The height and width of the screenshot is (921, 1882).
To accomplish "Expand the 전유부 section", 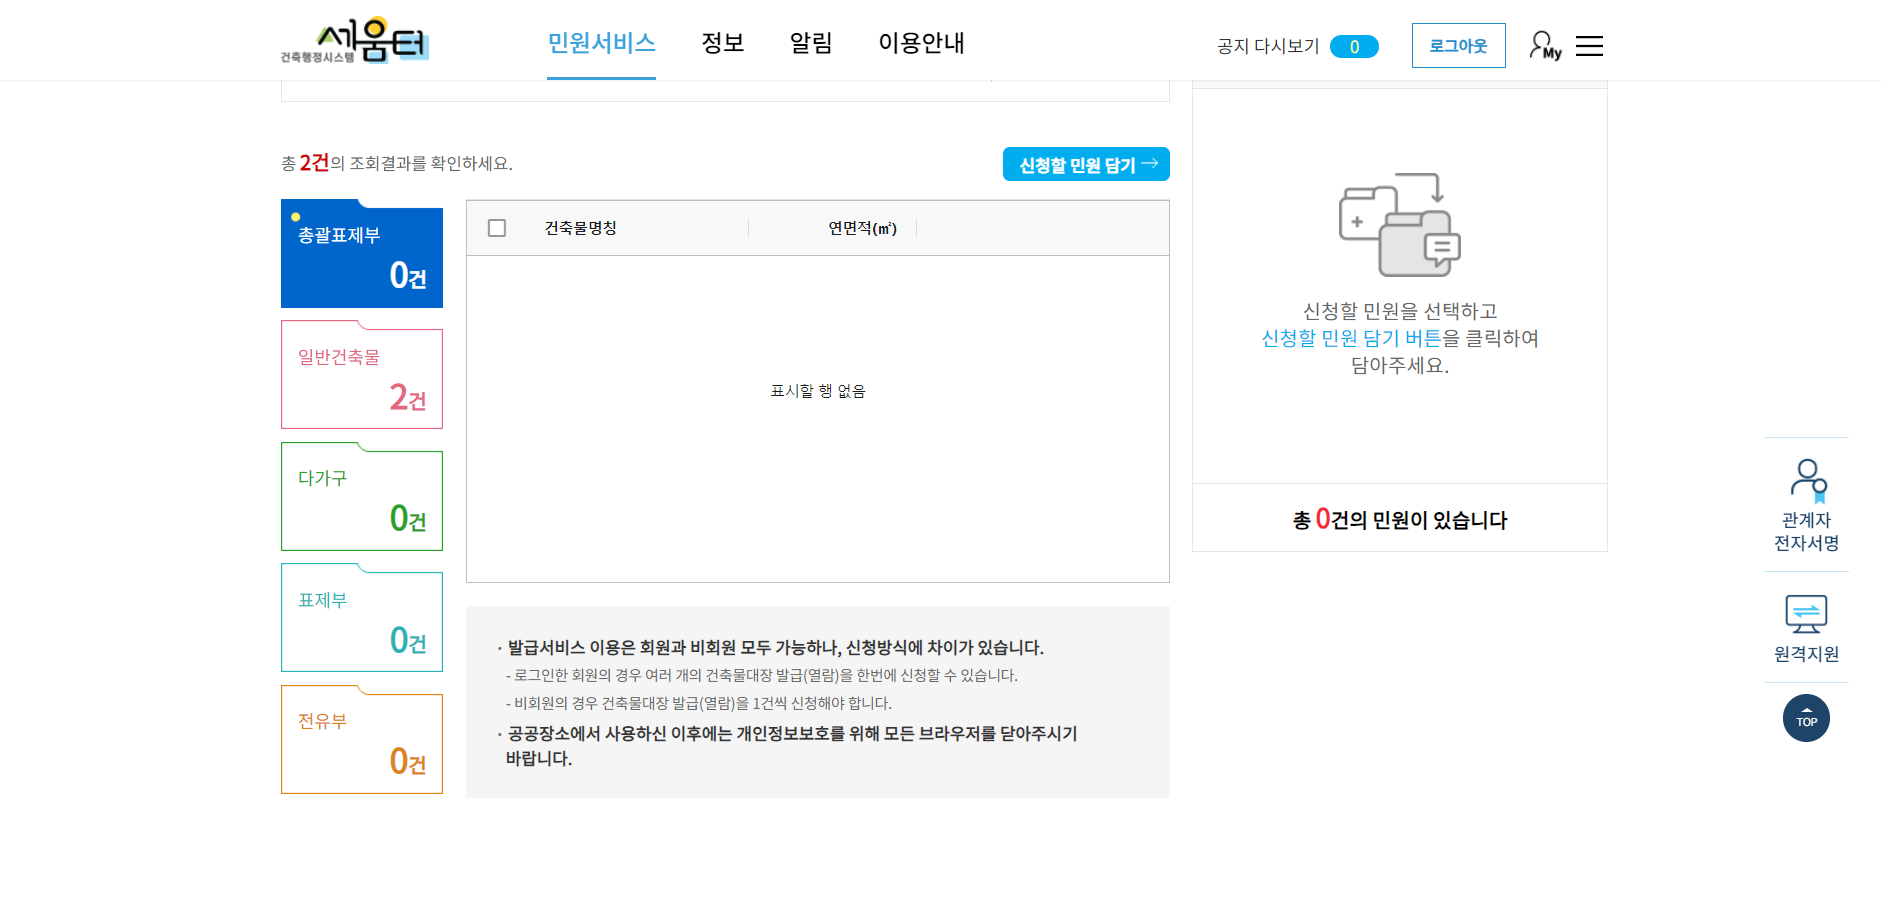I will point(361,741).
